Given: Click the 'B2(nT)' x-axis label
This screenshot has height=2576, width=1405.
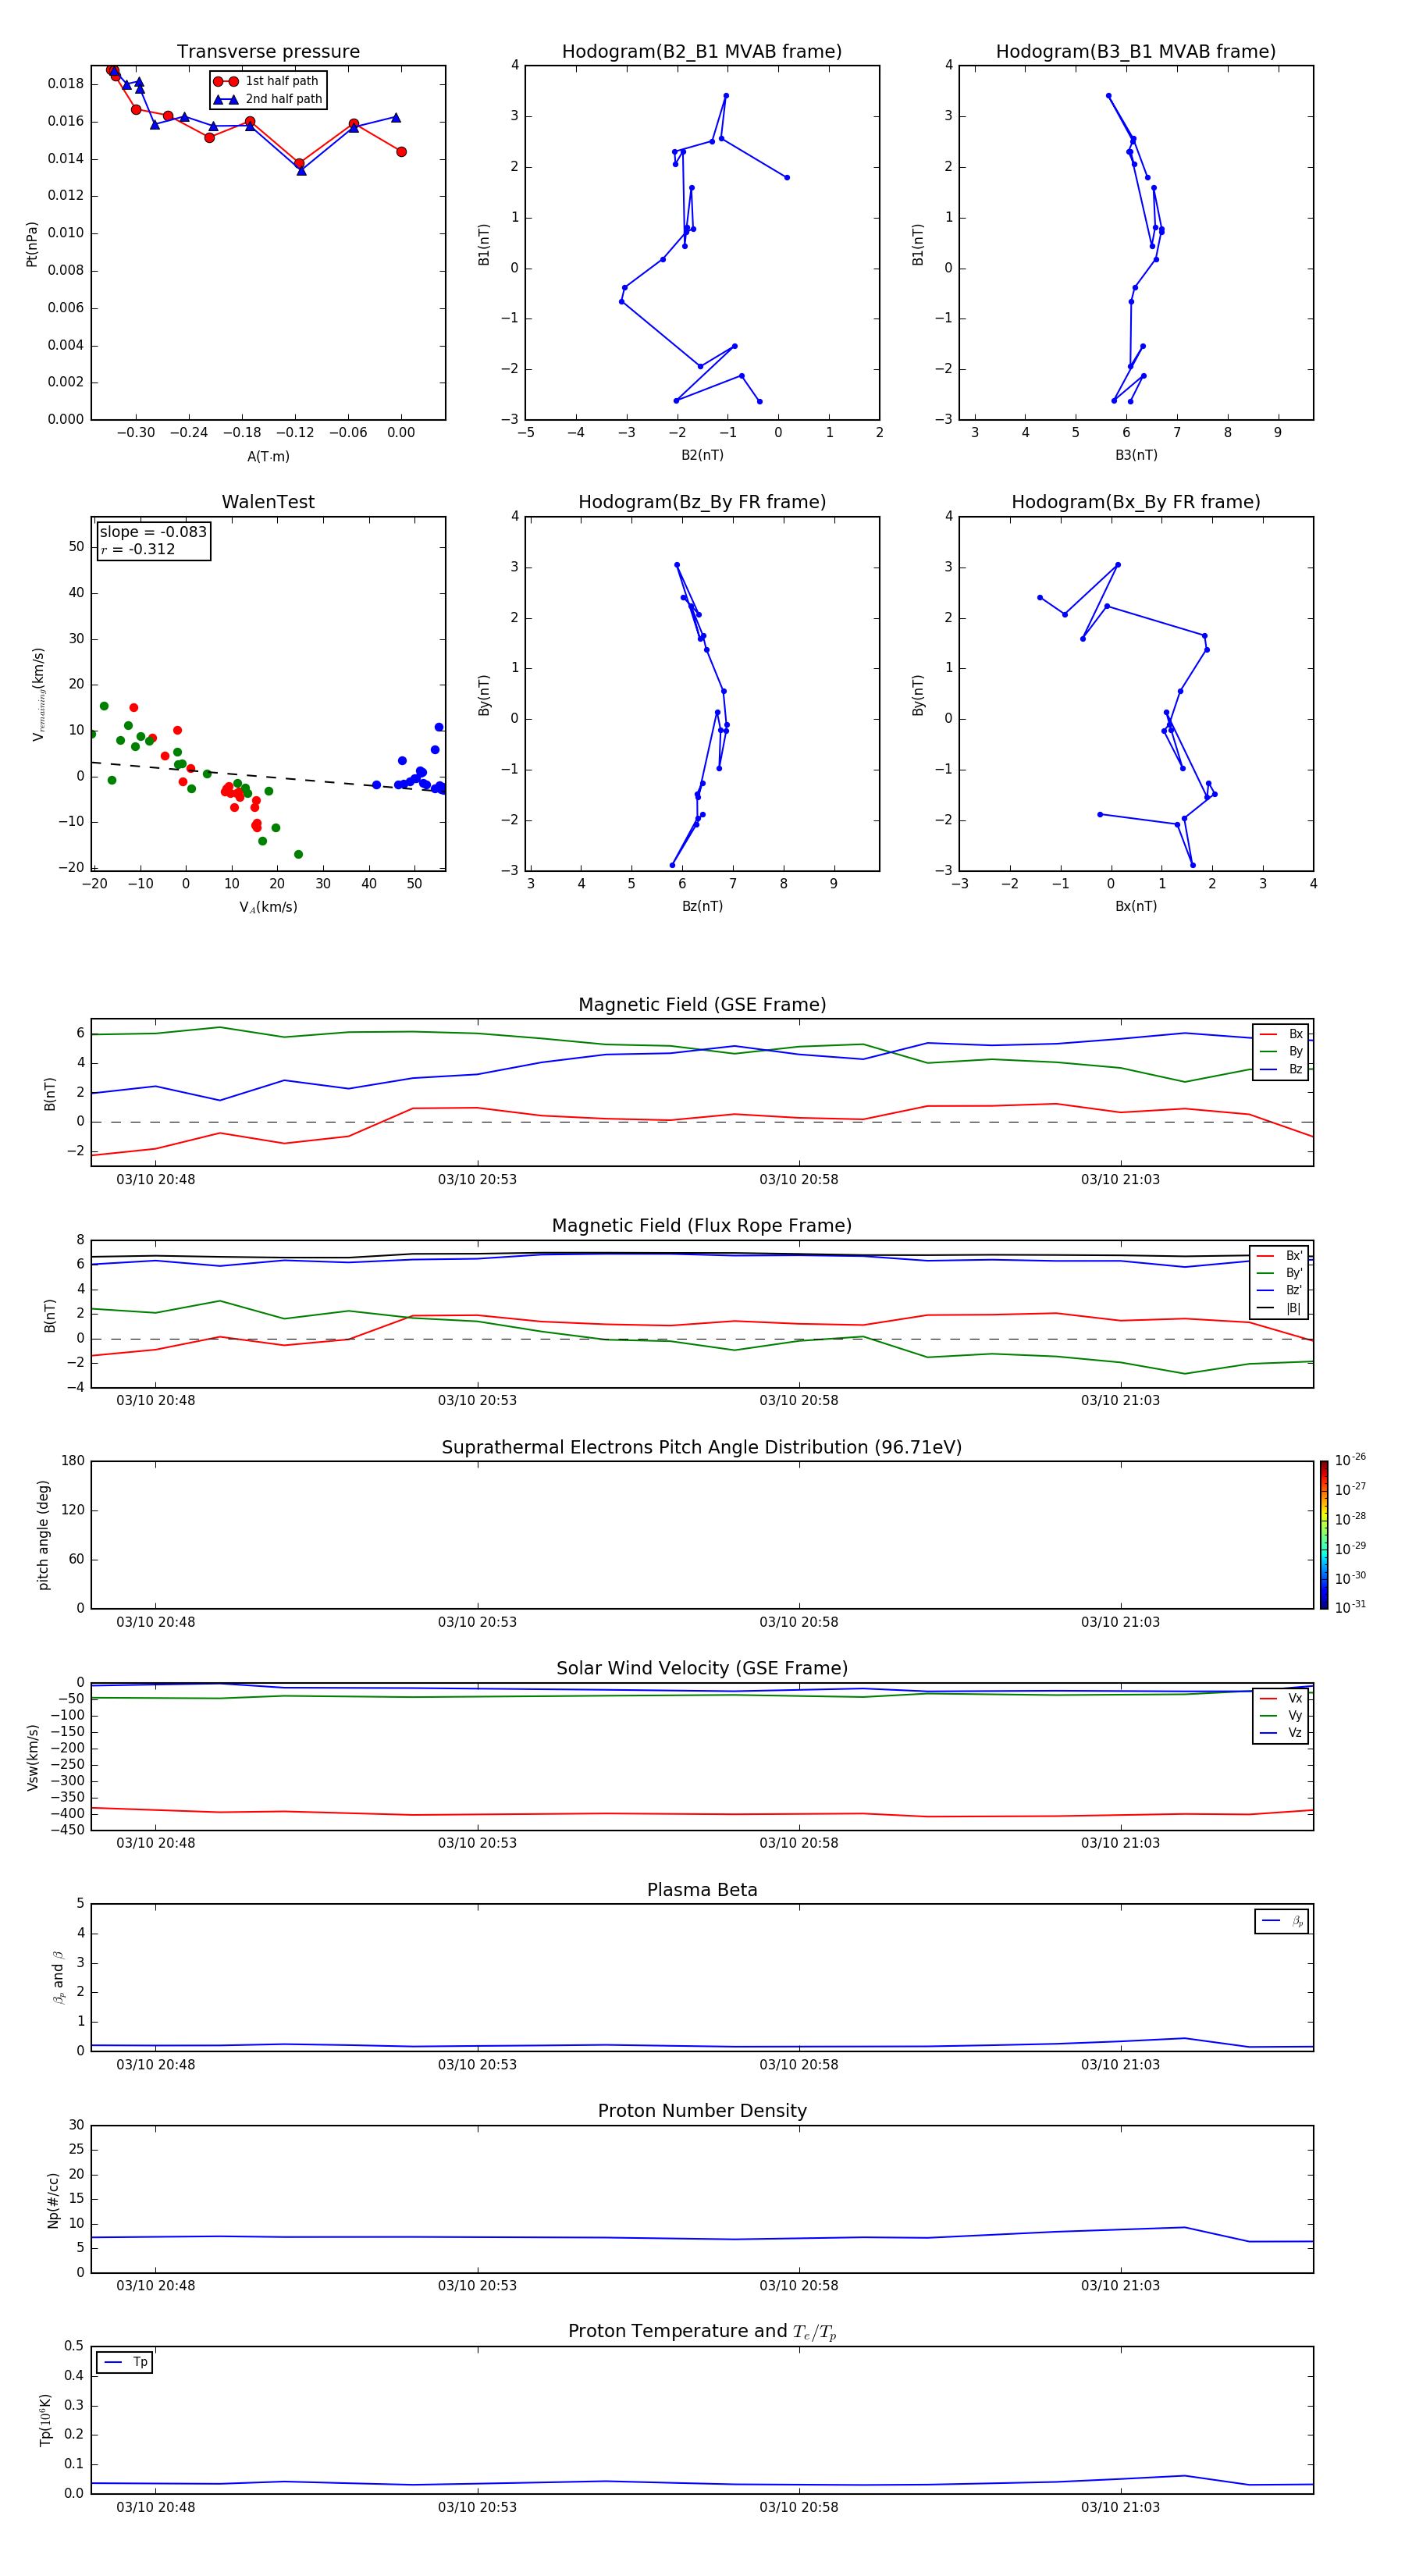Looking at the screenshot, I should [x=702, y=455].
